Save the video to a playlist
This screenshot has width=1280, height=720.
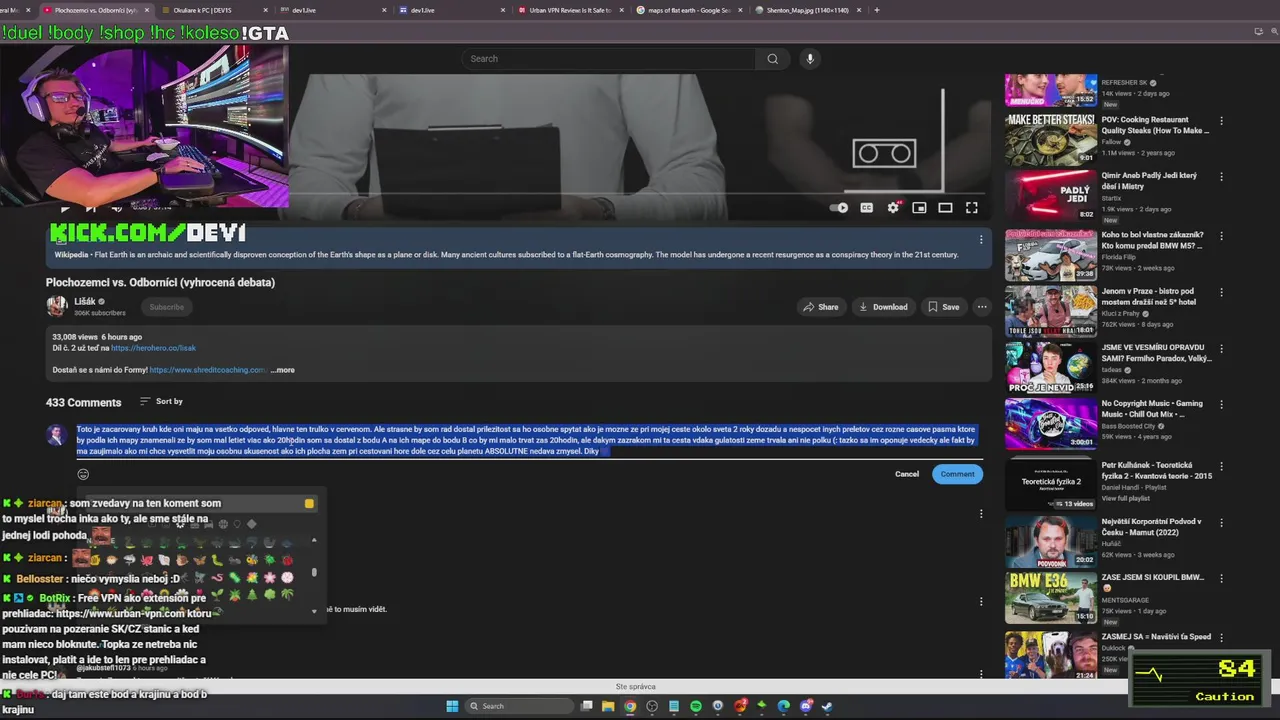pyautogui.click(x=943, y=307)
